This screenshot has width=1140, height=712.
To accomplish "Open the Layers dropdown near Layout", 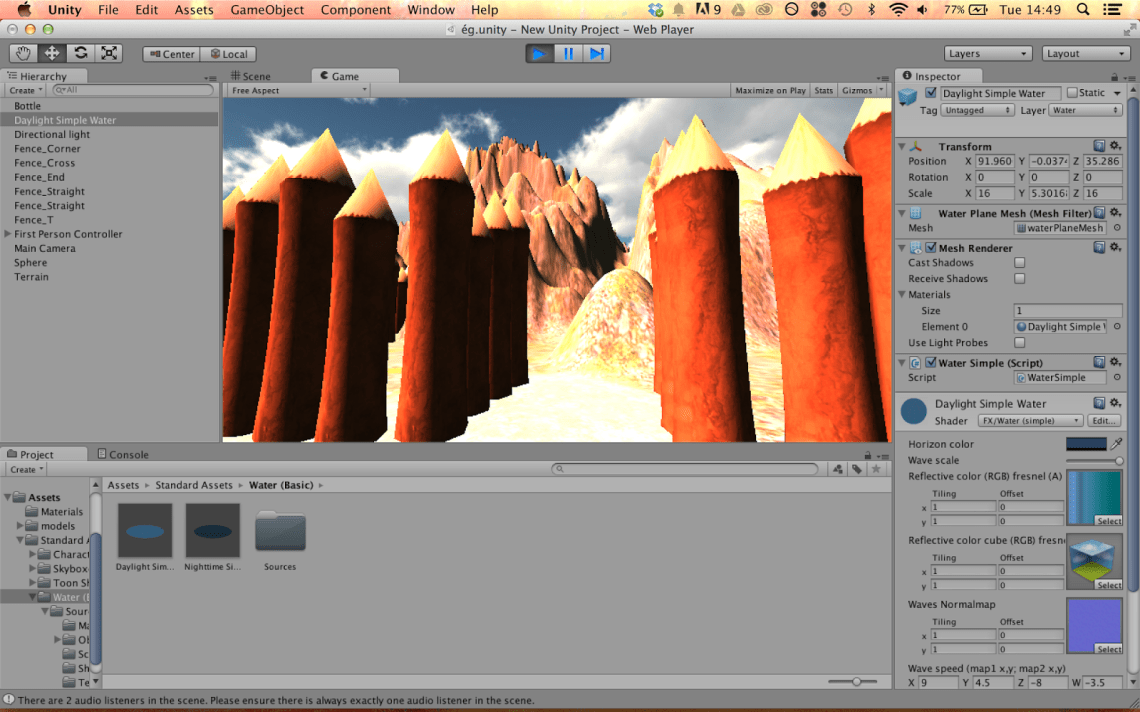I will 988,53.
